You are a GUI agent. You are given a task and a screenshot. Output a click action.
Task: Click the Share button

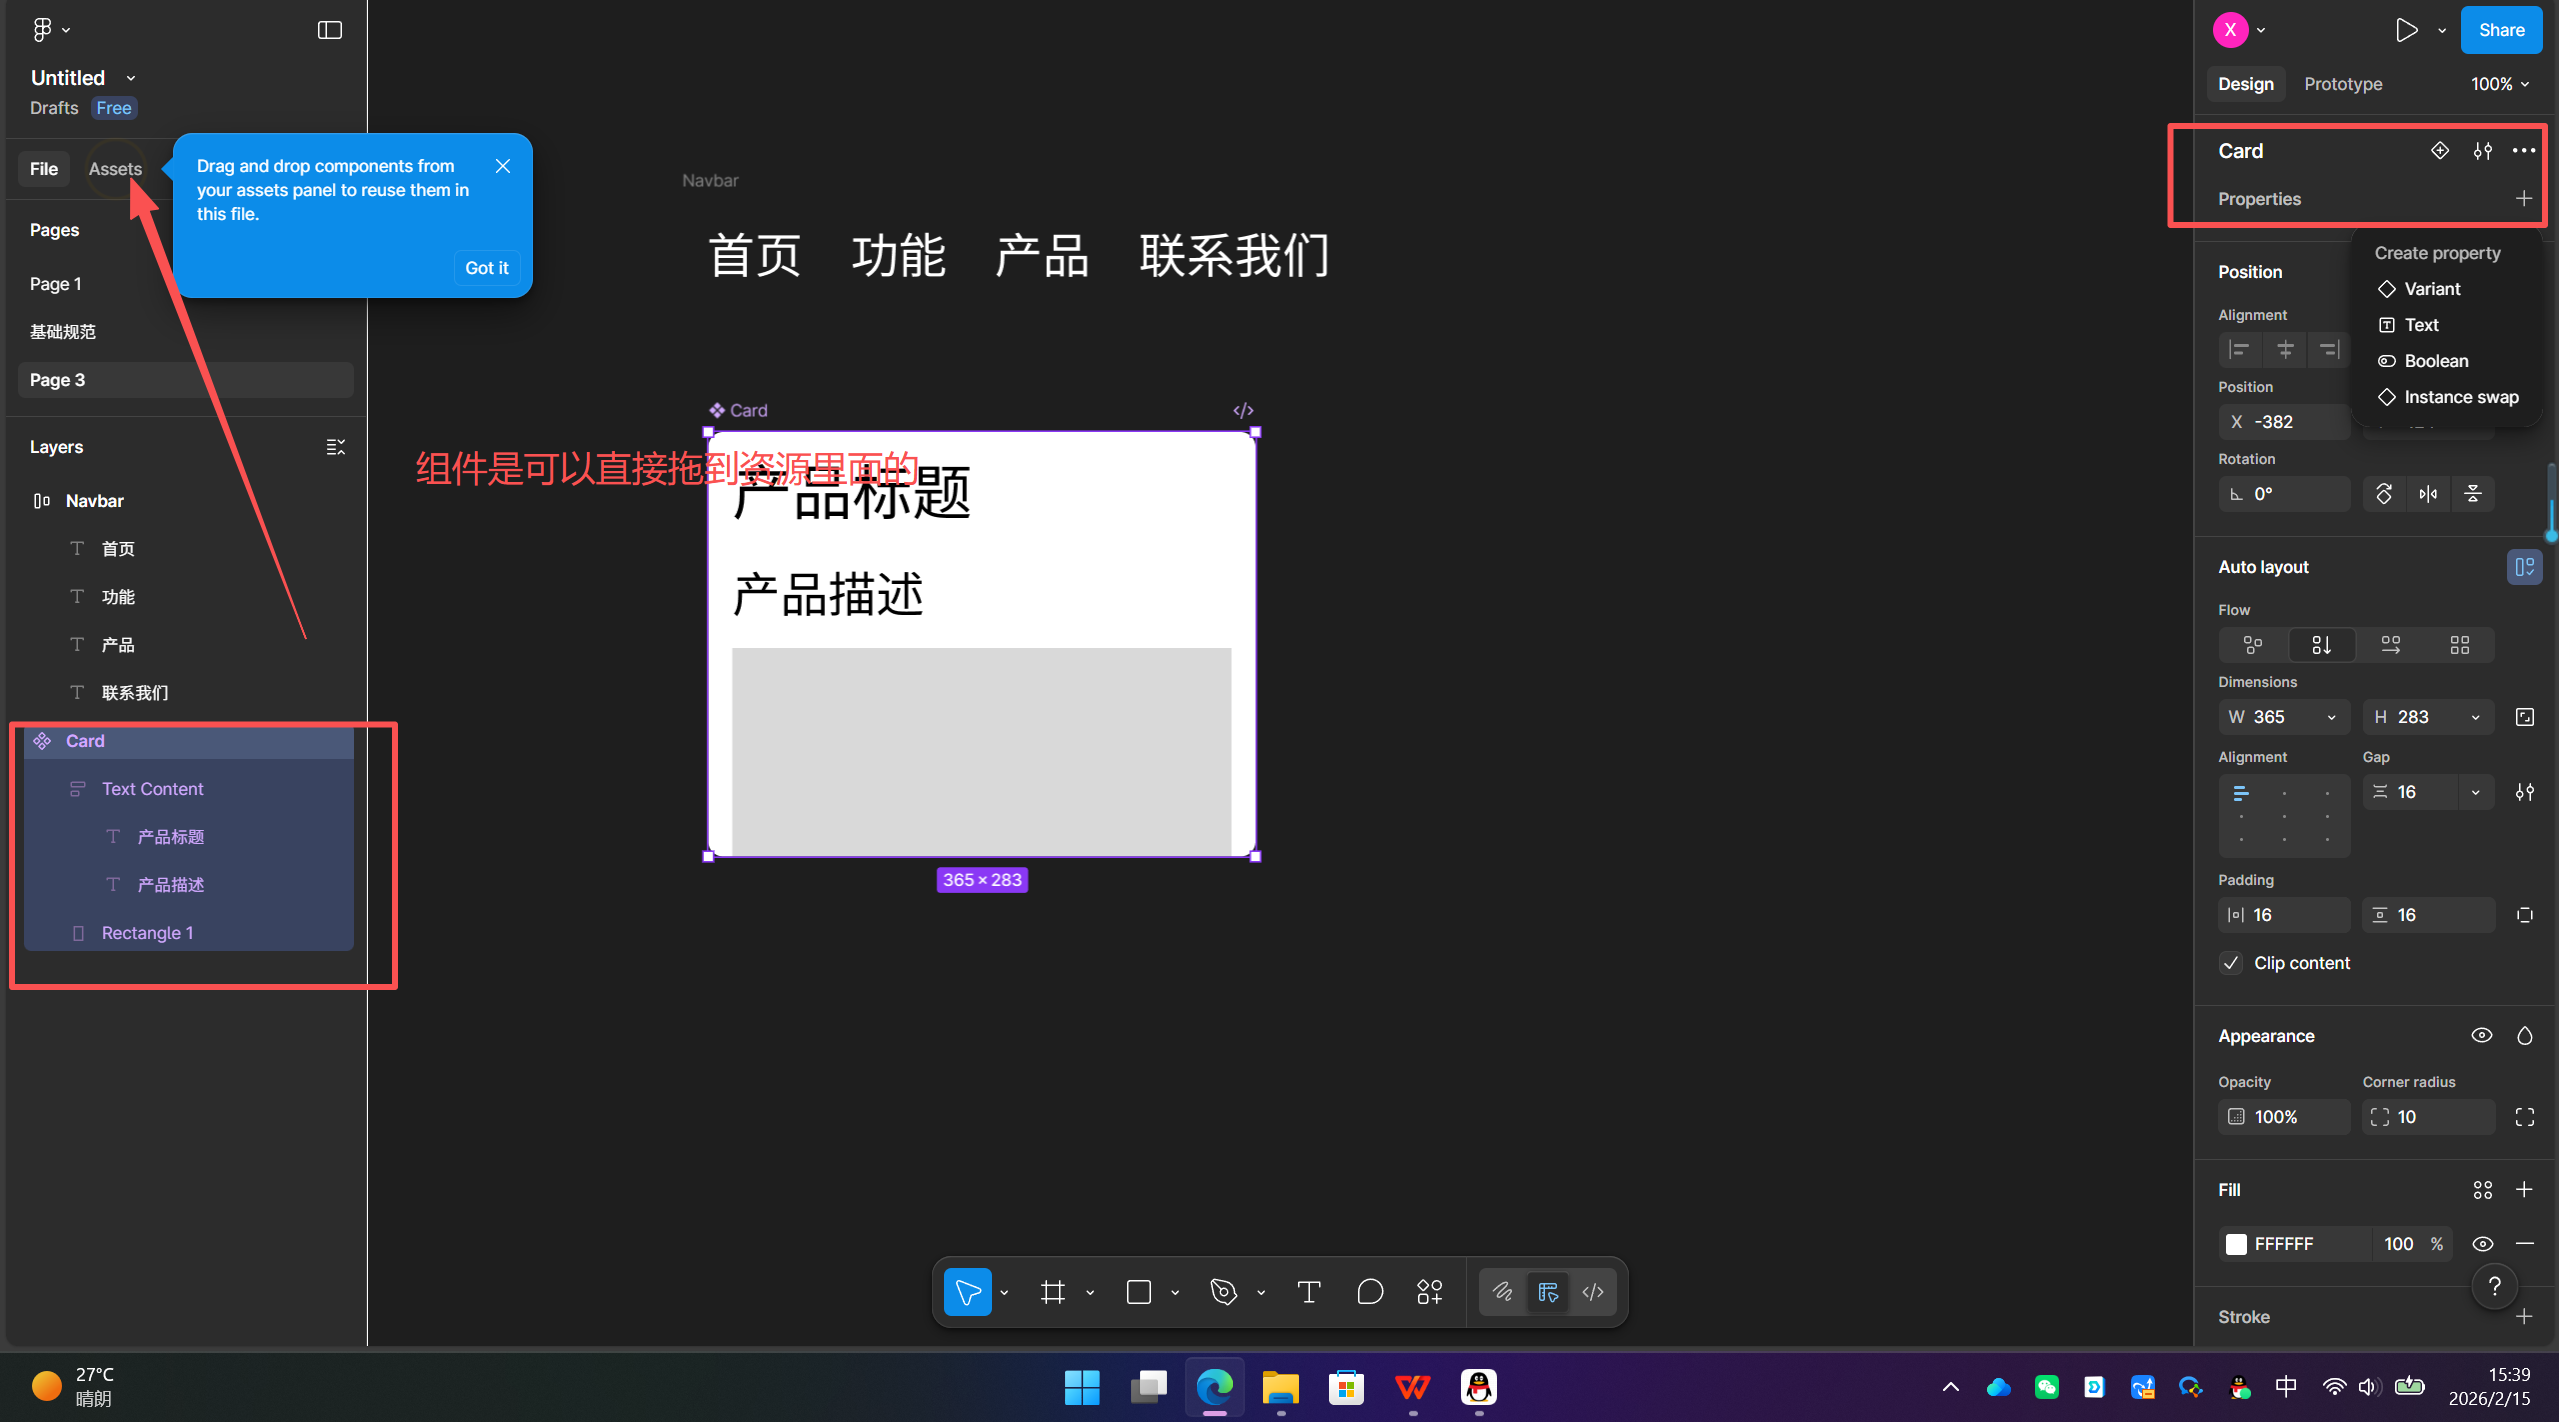click(x=2501, y=29)
